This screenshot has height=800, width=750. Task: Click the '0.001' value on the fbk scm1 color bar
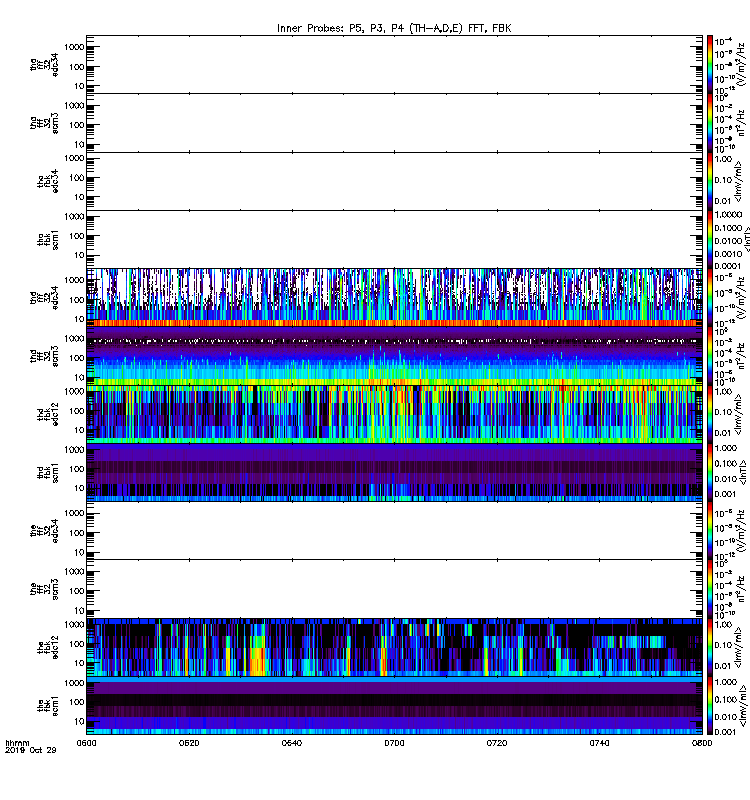click(x=726, y=732)
